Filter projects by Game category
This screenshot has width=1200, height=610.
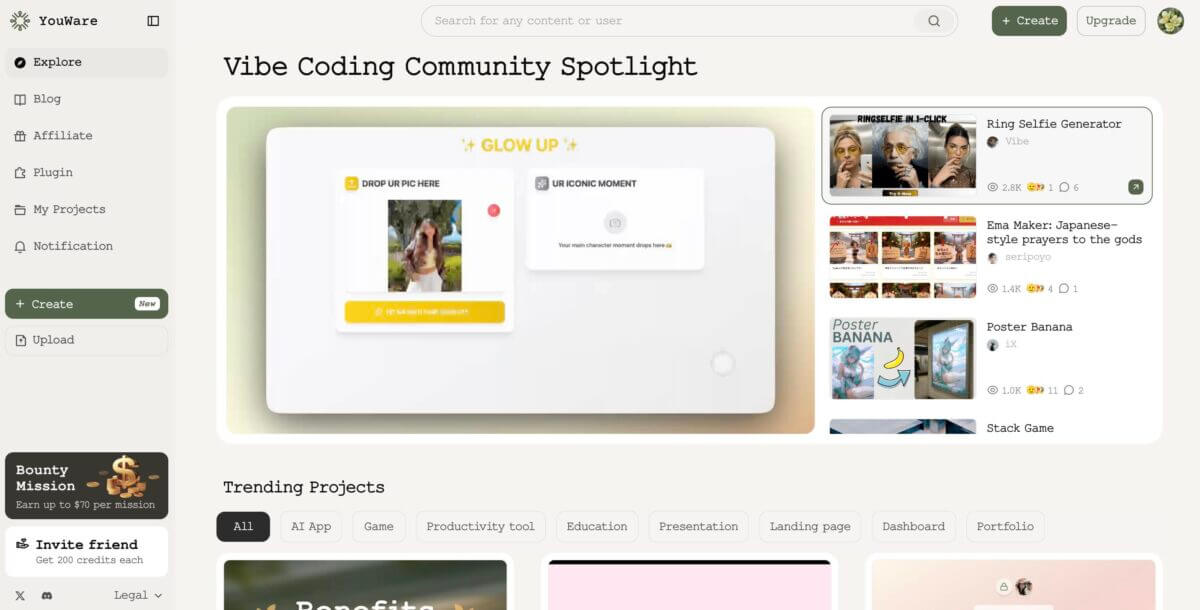click(x=379, y=526)
